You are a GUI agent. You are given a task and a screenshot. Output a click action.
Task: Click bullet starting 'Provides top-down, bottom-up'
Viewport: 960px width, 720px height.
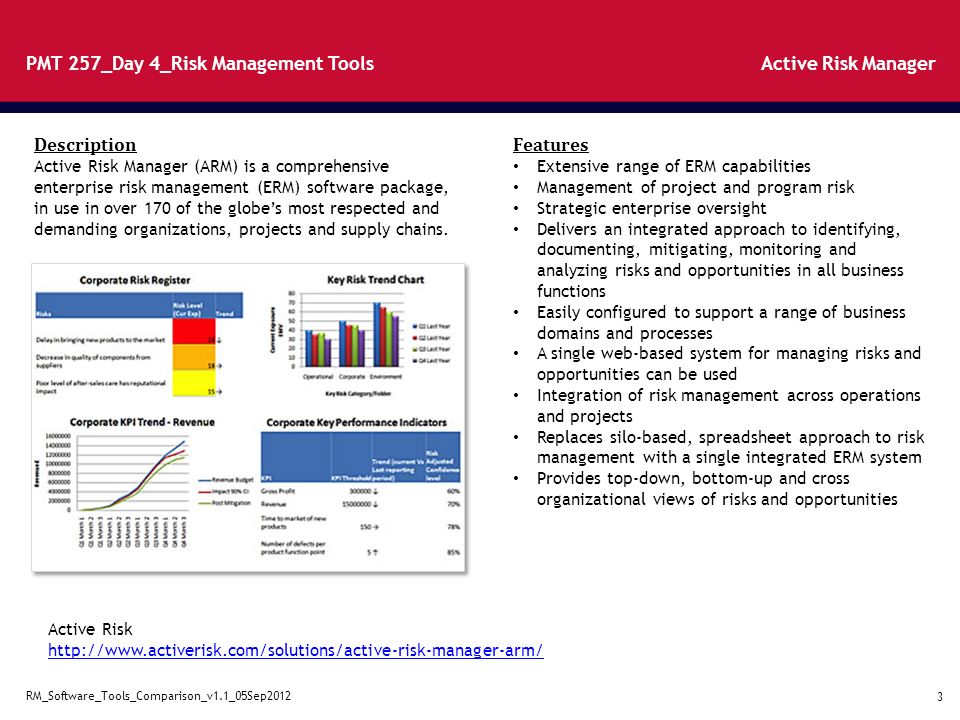[x=717, y=489]
